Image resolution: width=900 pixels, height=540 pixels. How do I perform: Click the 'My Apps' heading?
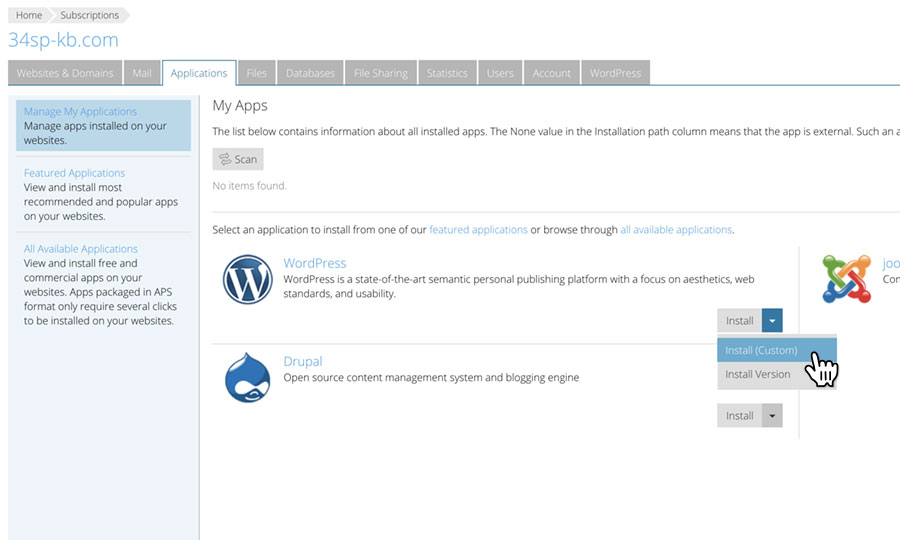(240, 106)
